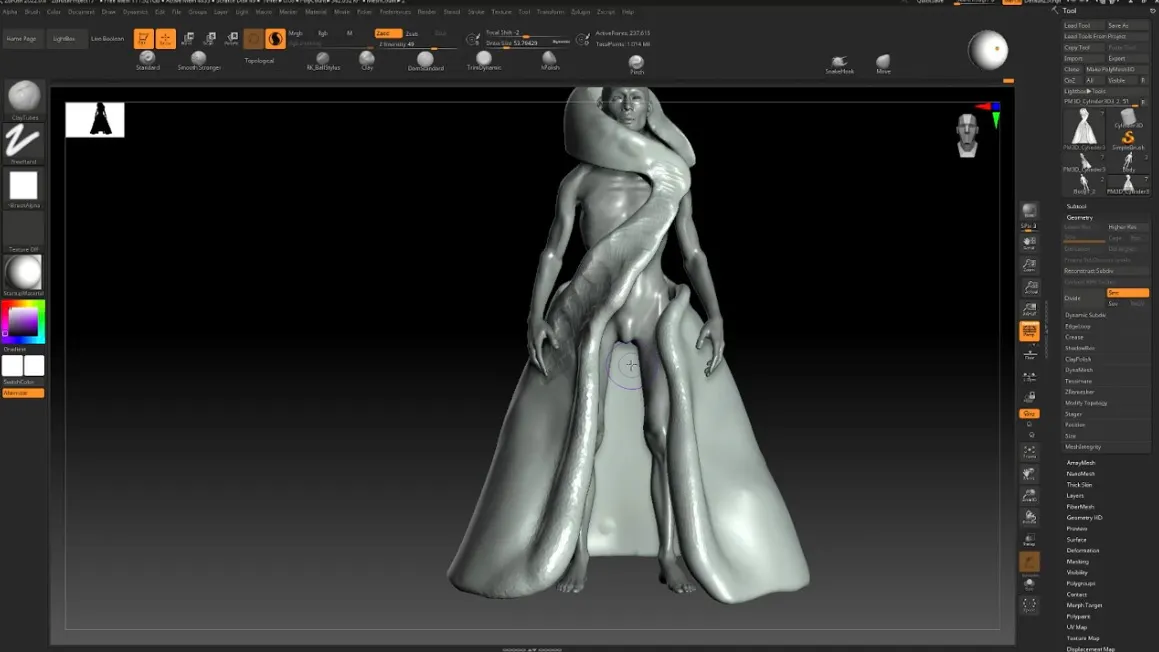Image resolution: width=1159 pixels, height=652 pixels.
Task: Select the ClayTubes brush thumbnail
Action: [x=23, y=98]
